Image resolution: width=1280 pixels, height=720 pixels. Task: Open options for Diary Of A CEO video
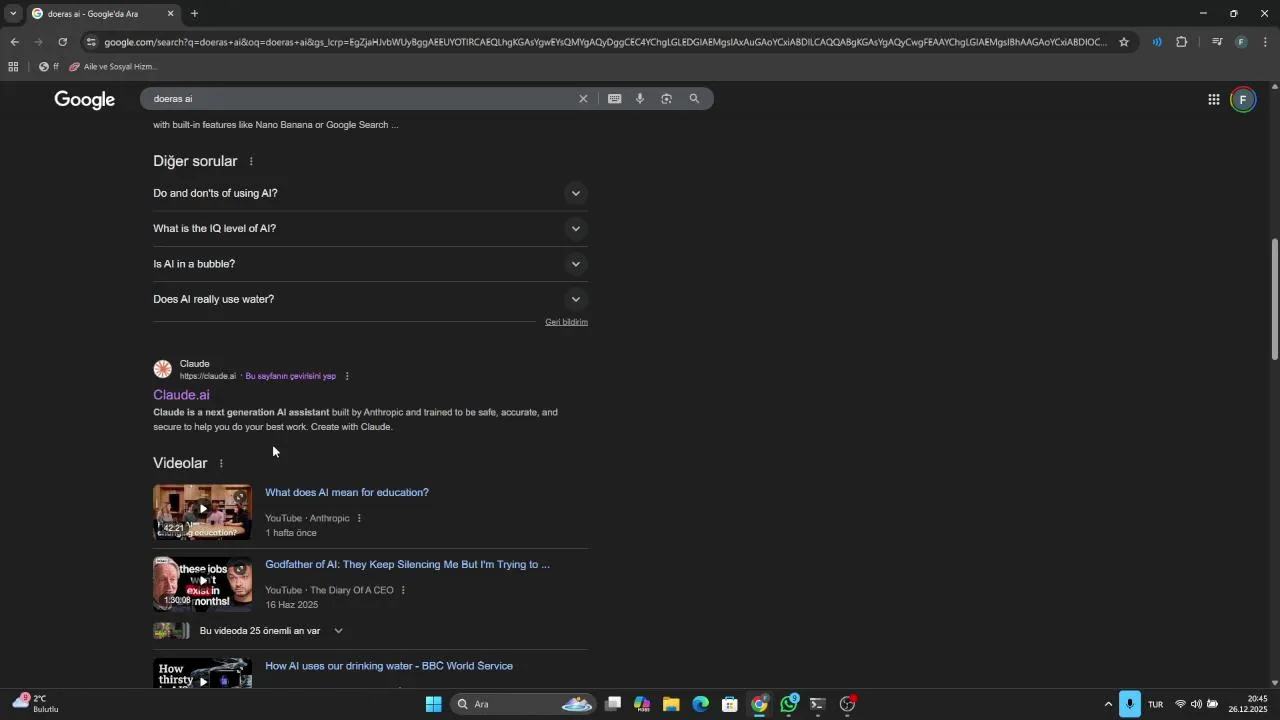(403, 590)
